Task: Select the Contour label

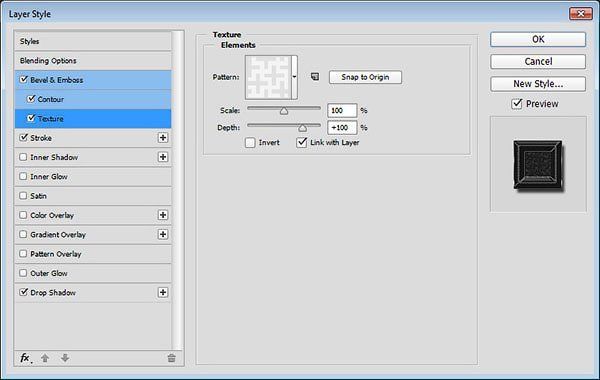Action: click(51, 99)
